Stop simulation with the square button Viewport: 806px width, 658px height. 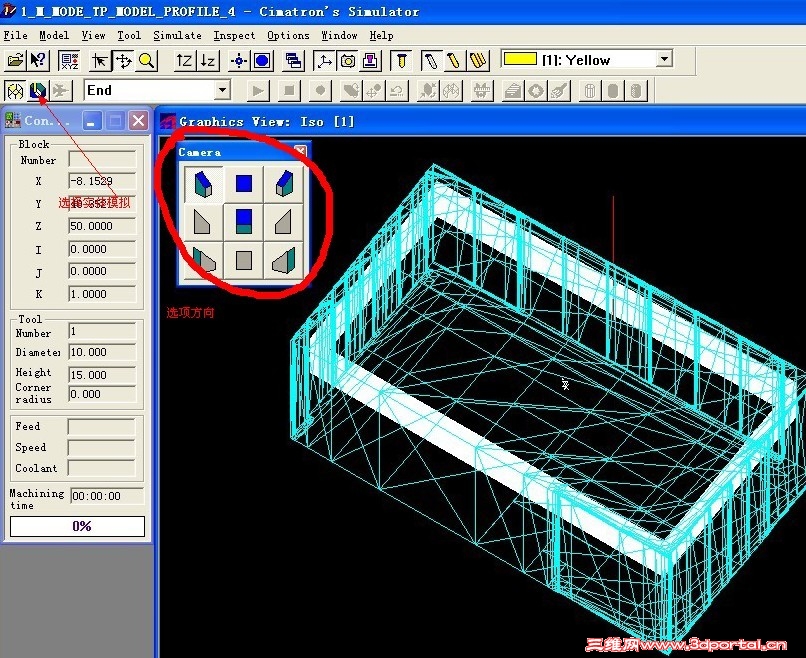click(x=289, y=91)
